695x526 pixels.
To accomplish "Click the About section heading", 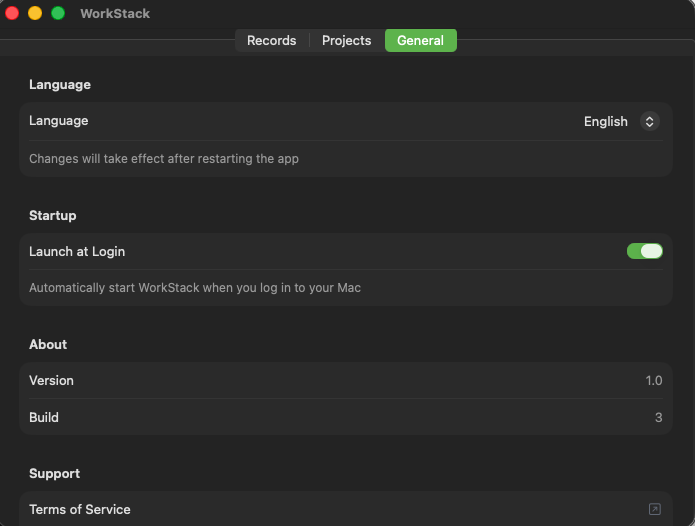I will click(48, 344).
